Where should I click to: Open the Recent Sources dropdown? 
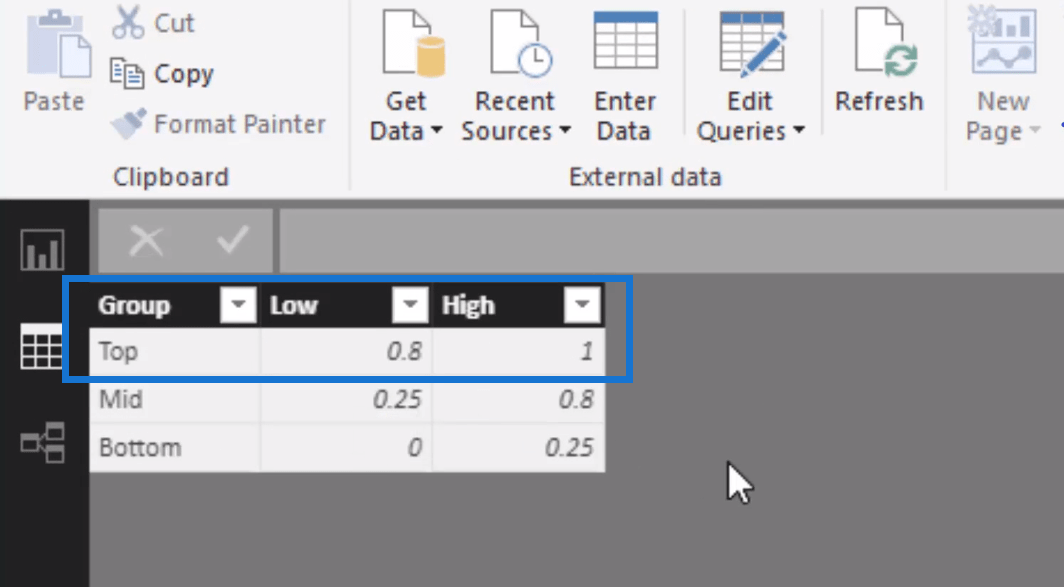pos(565,132)
